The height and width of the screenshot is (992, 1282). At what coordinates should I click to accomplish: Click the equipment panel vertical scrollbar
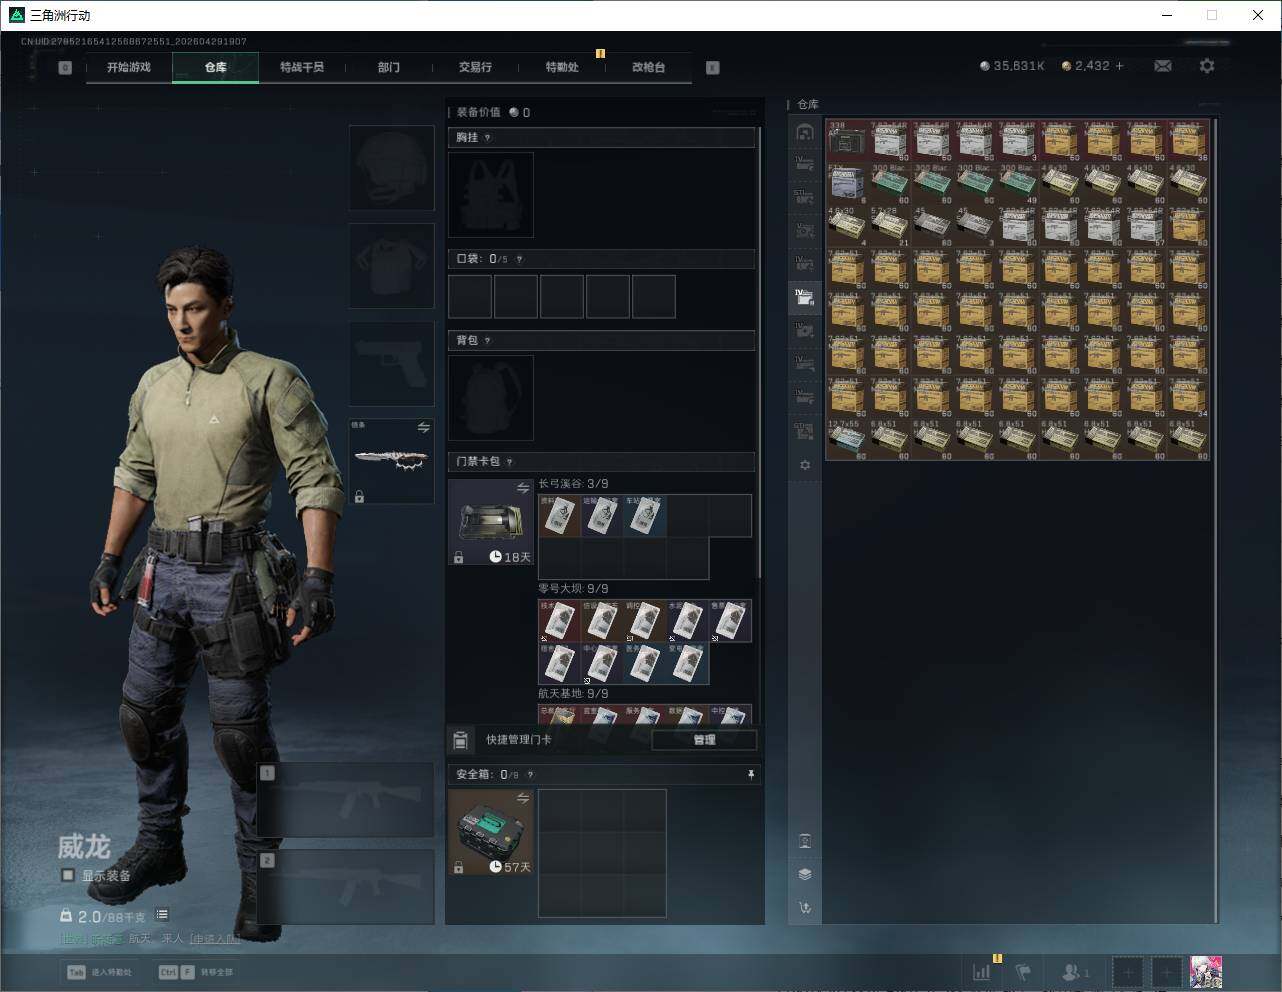(x=759, y=350)
